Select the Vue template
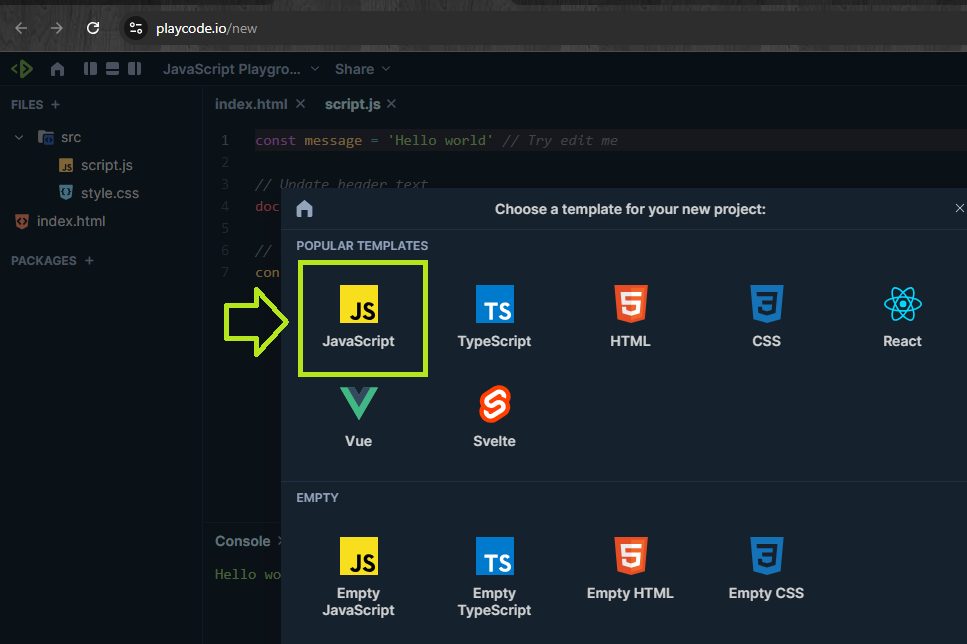Screen dimensions: 967x644 (x=358, y=415)
